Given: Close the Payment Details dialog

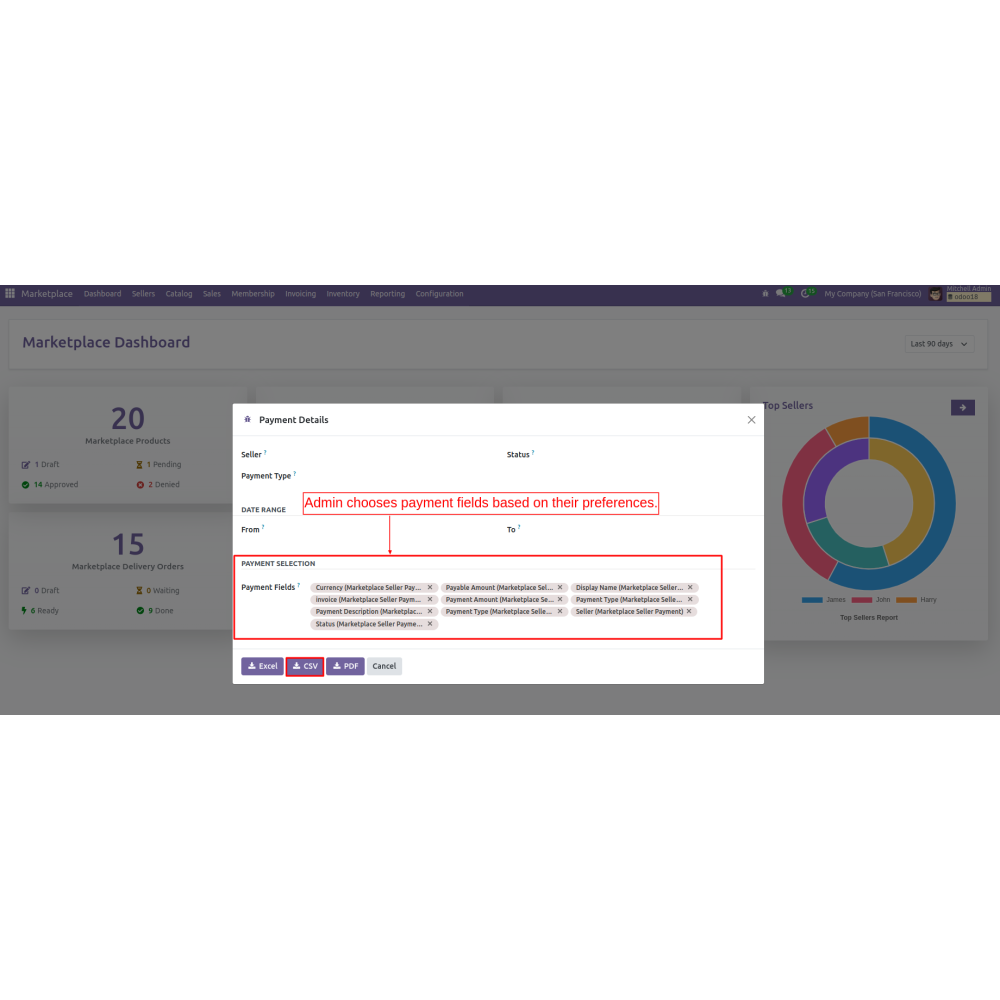Looking at the screenshot, I should (751, 420).
